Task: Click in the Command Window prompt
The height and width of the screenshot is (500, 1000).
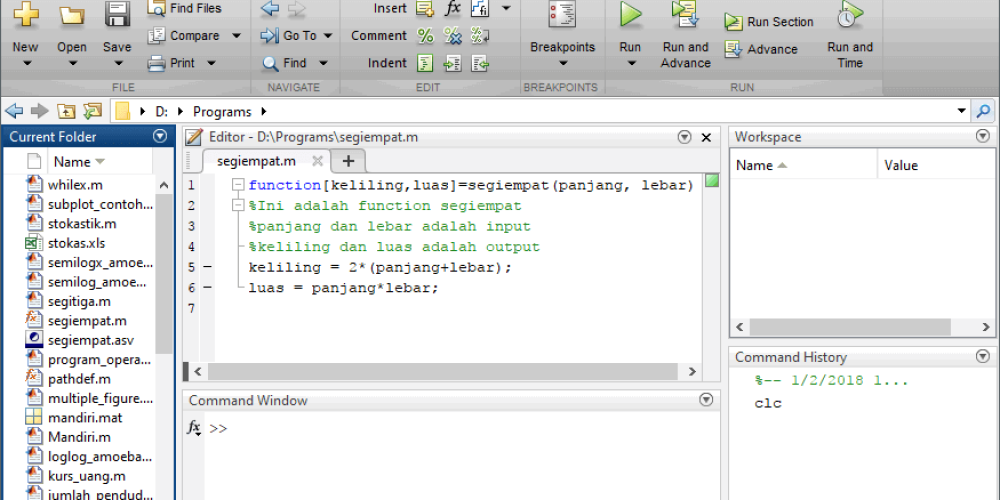Action: [450, 428]
